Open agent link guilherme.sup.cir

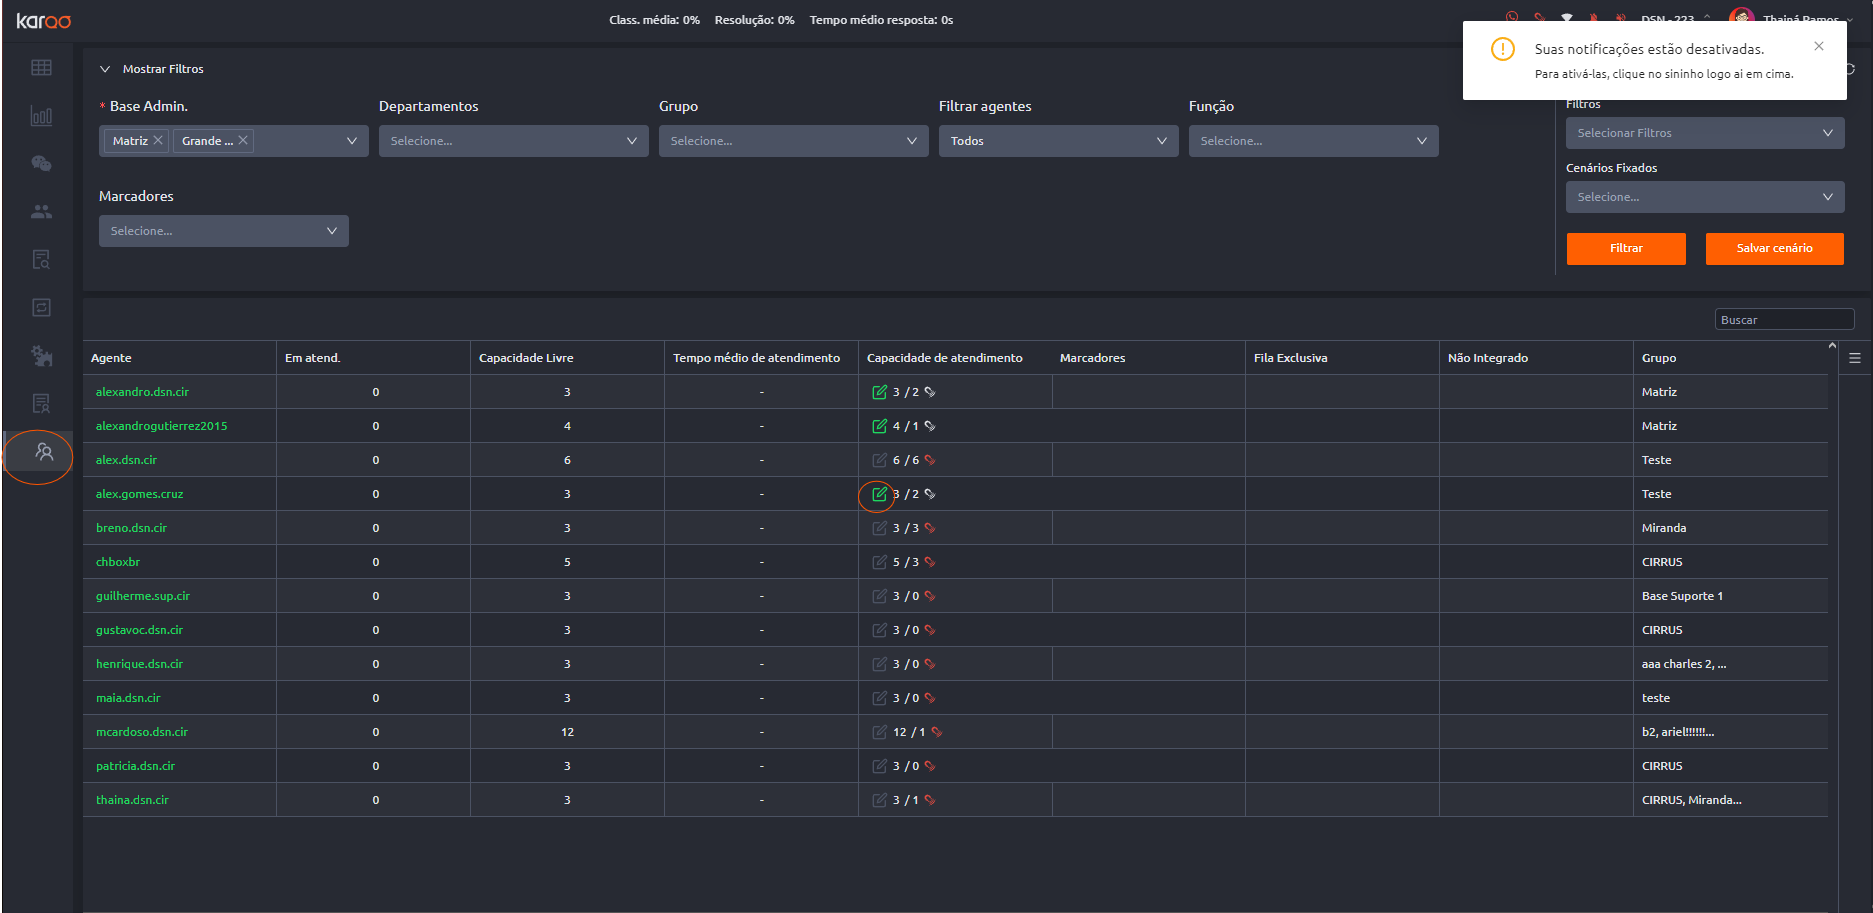click(143, 596)
